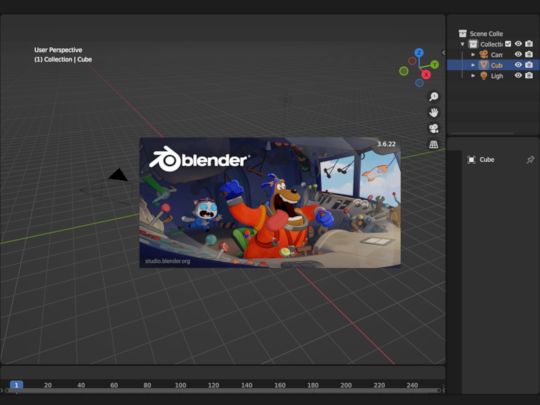Screen dimensions: 540x405
Task: Toggle camera view with the camera icon
Action: click(434, 128)
